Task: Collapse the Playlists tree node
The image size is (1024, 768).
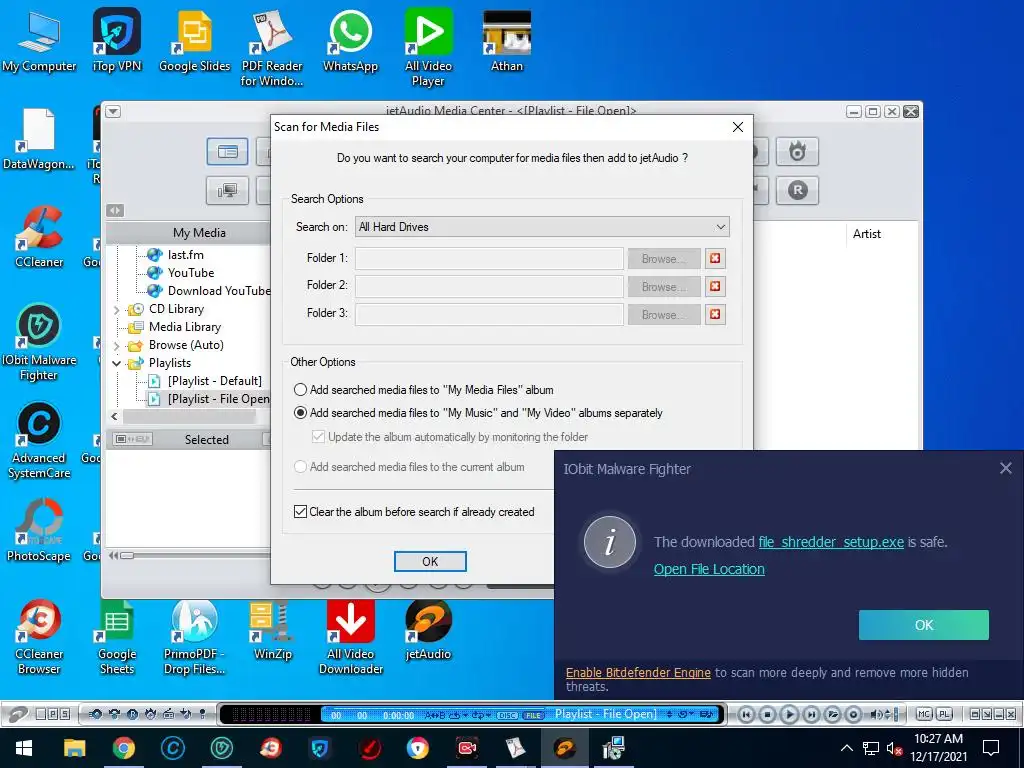Action: [117, 363]
